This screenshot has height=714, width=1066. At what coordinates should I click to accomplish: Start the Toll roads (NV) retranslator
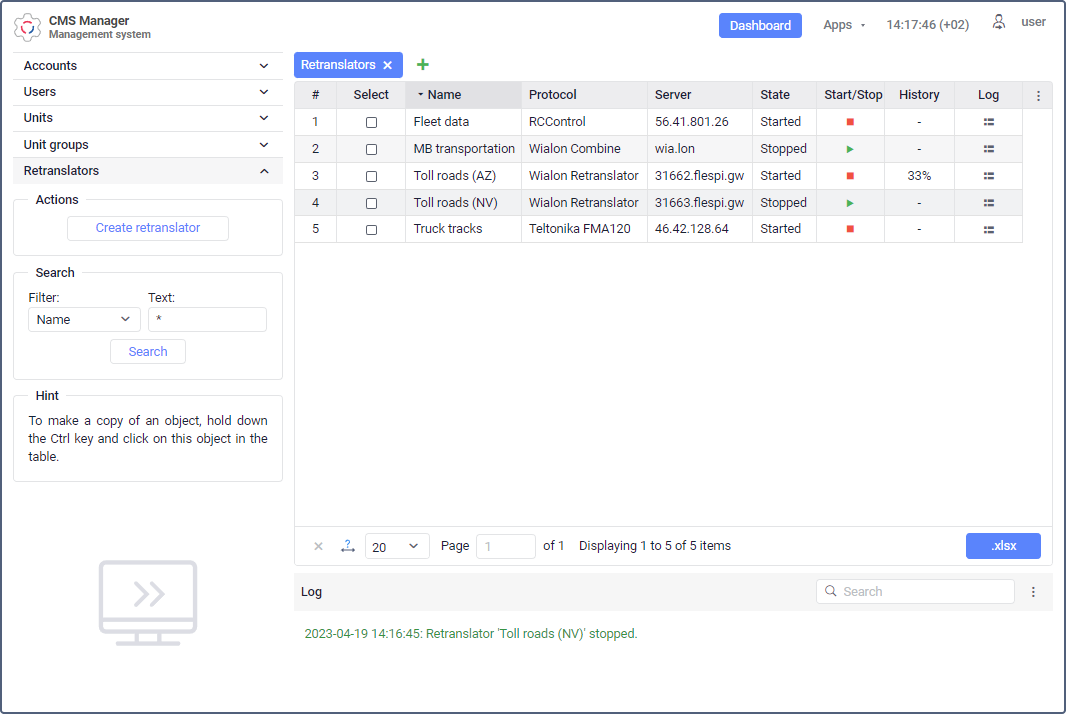click(x=850, y=203)
